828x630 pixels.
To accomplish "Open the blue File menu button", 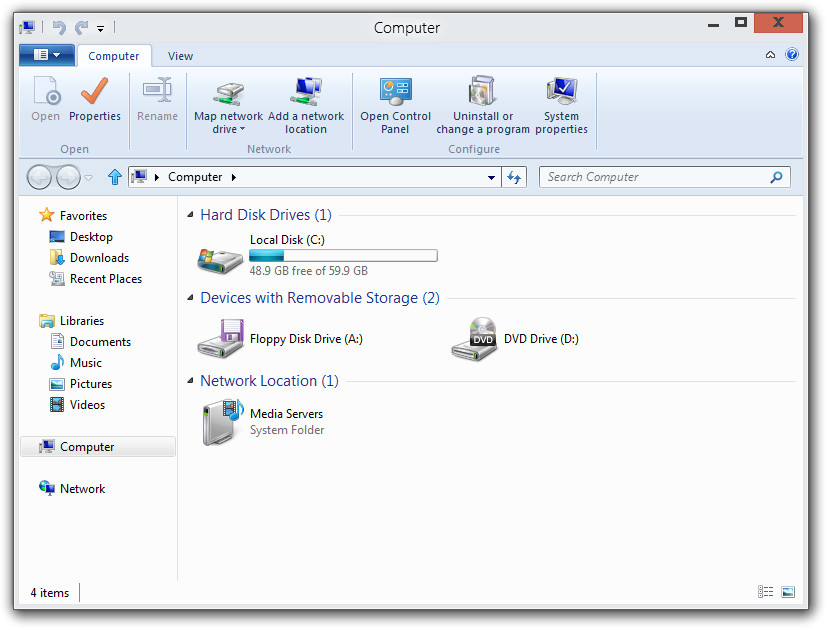I will (46, 55).
